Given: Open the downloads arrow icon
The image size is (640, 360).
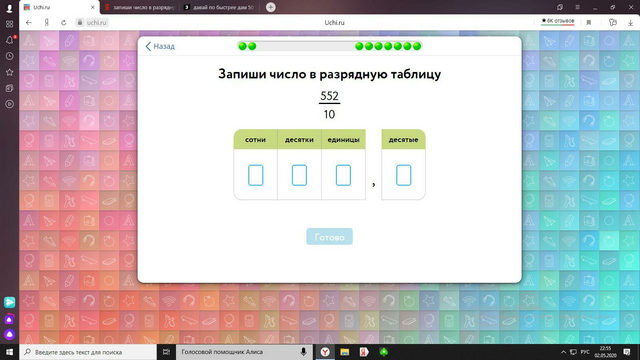Looking at the screenshot, I should click(630, 22).
